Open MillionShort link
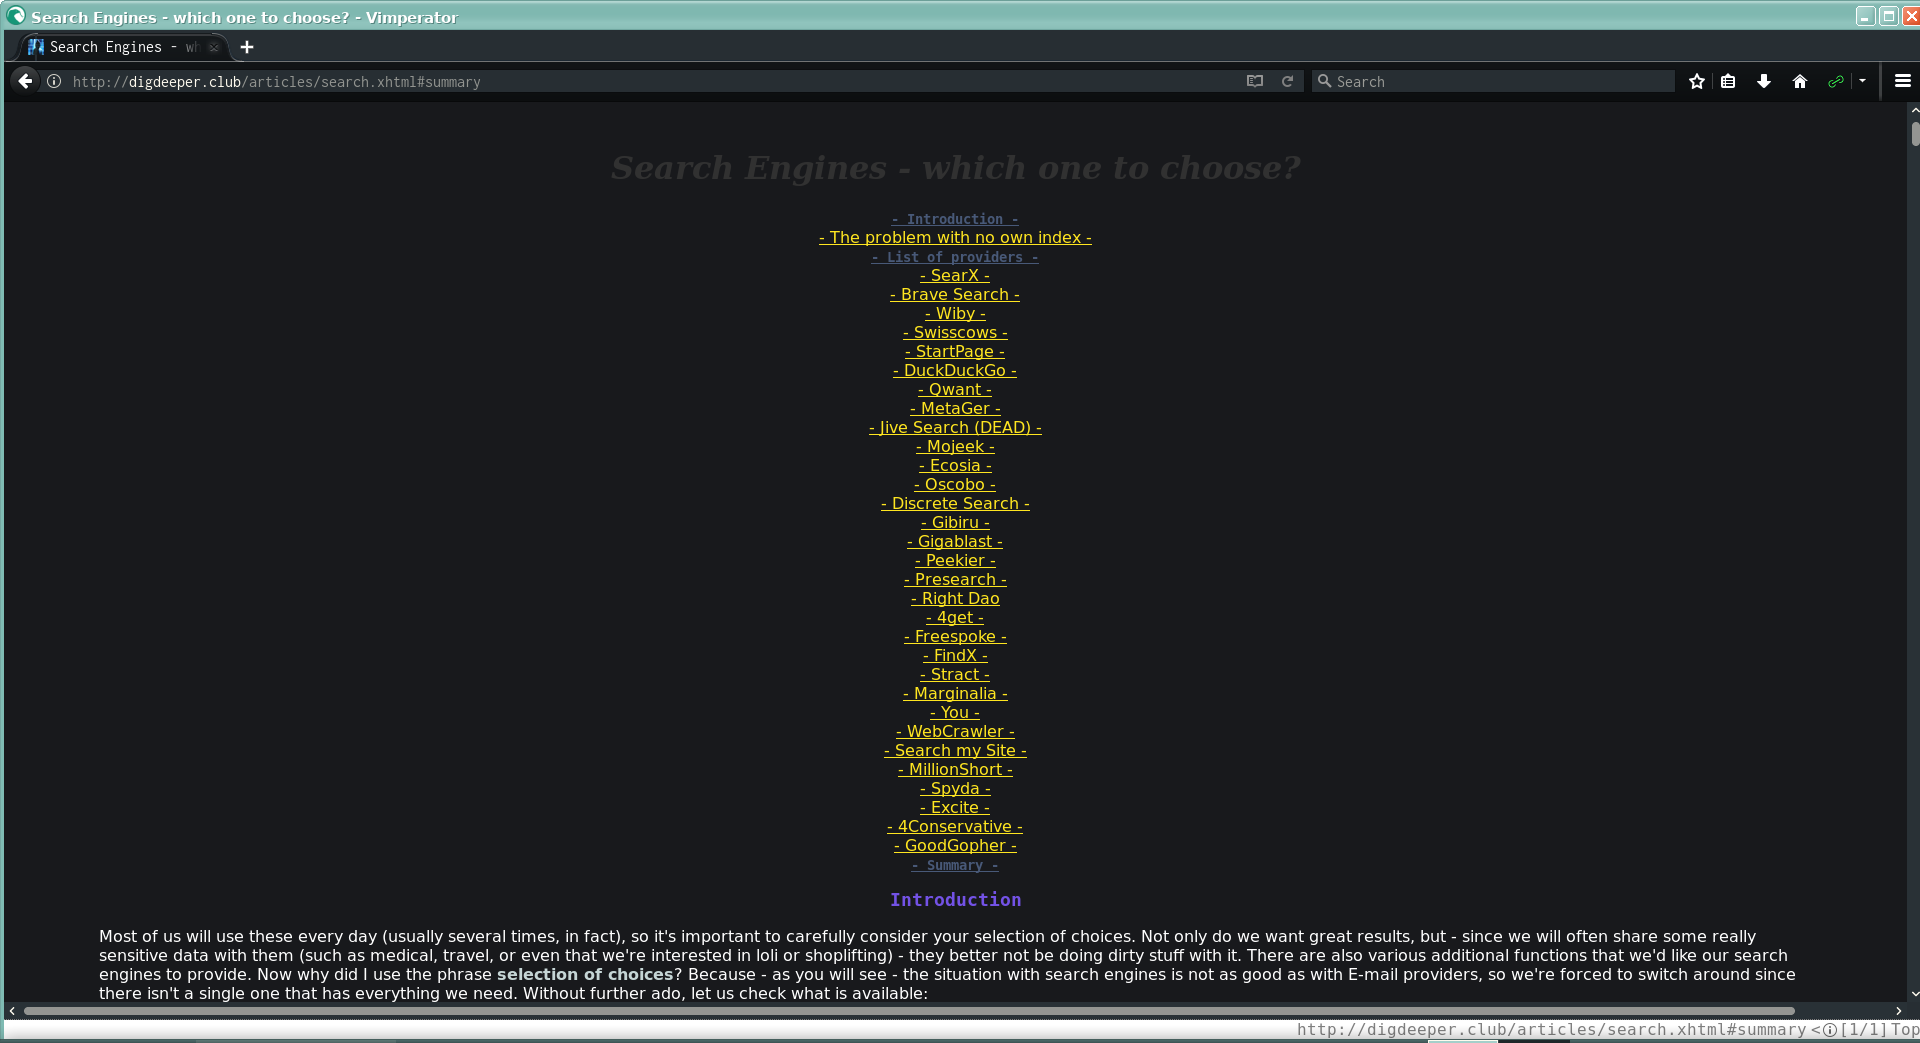 pyautogui.click(x=955, y=769)
